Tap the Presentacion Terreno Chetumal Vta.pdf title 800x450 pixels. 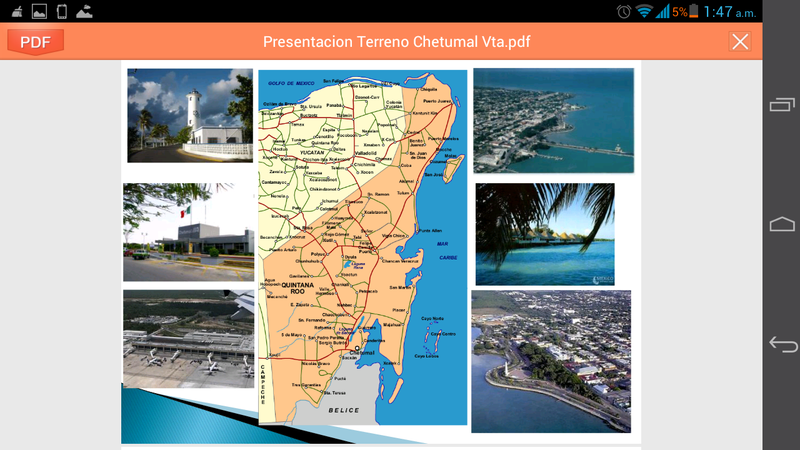click(395, 41)
